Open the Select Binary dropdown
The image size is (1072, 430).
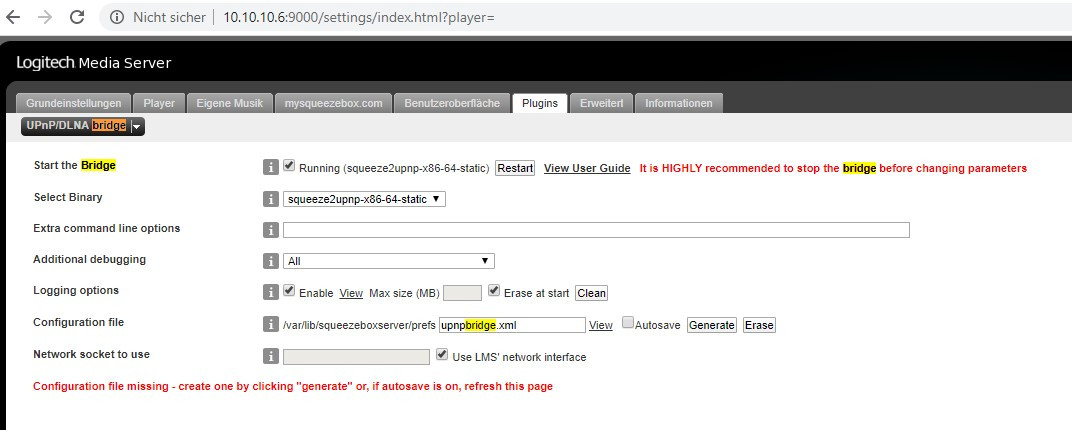[364, 199]
